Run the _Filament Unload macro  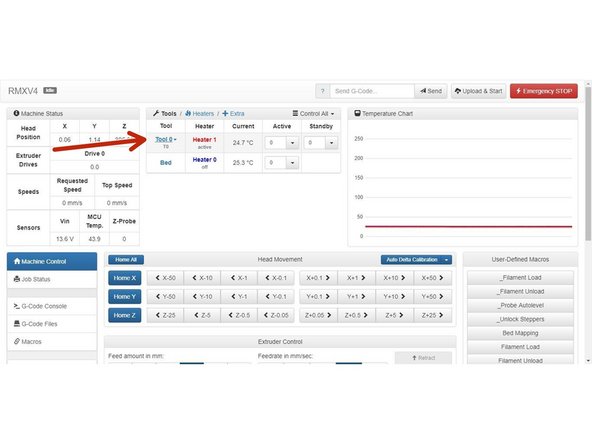[520, 291]
